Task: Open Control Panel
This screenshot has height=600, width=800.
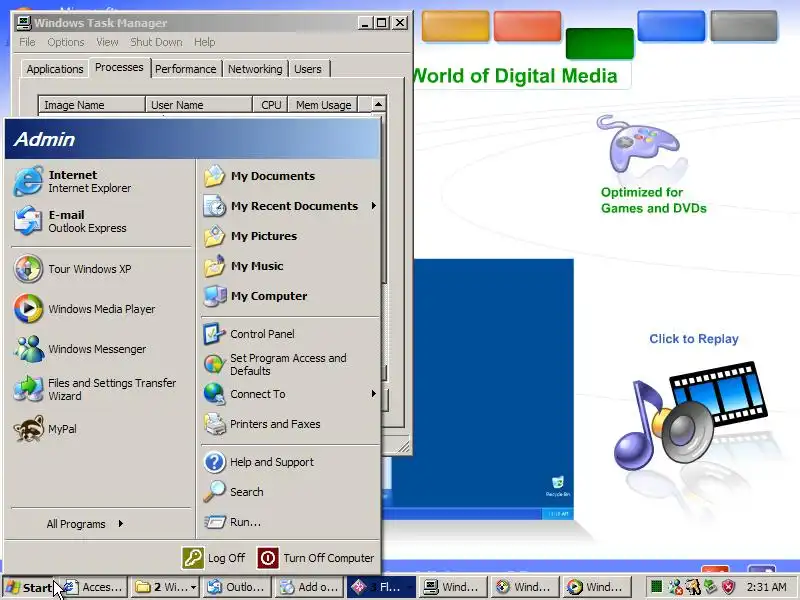Action: [290, 334]
